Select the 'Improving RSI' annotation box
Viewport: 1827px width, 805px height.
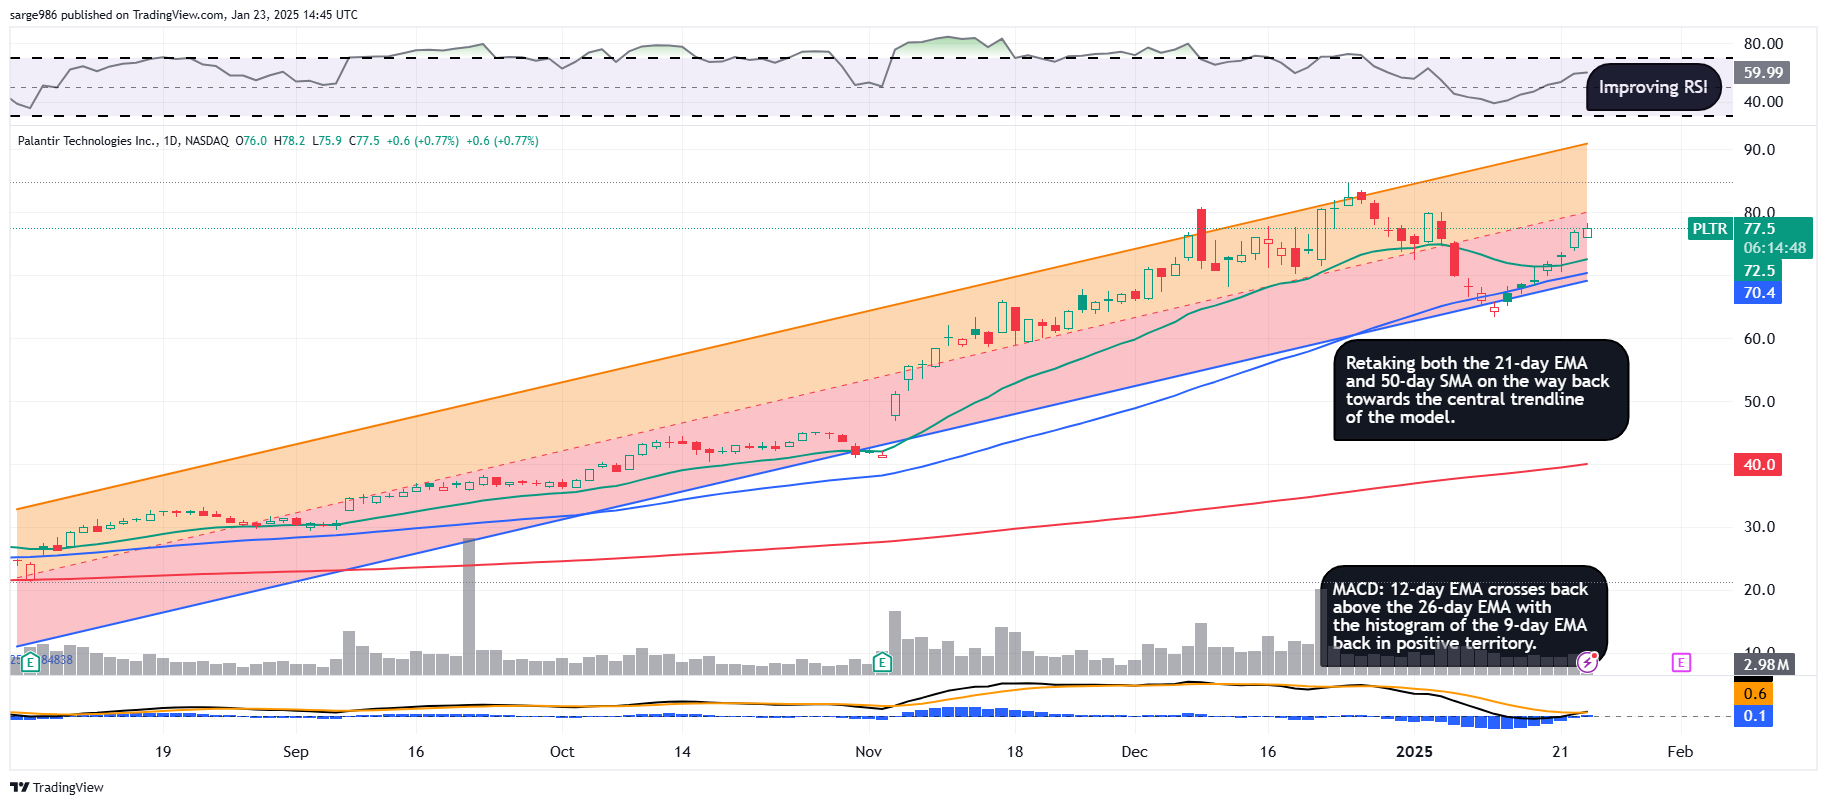click(x=1652, y=88)
